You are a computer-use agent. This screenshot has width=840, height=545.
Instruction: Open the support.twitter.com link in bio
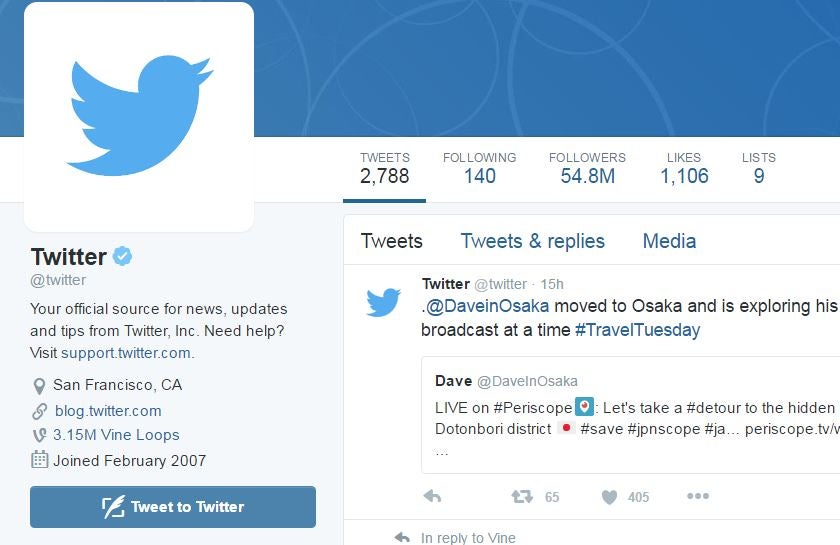tap(126, 353)
